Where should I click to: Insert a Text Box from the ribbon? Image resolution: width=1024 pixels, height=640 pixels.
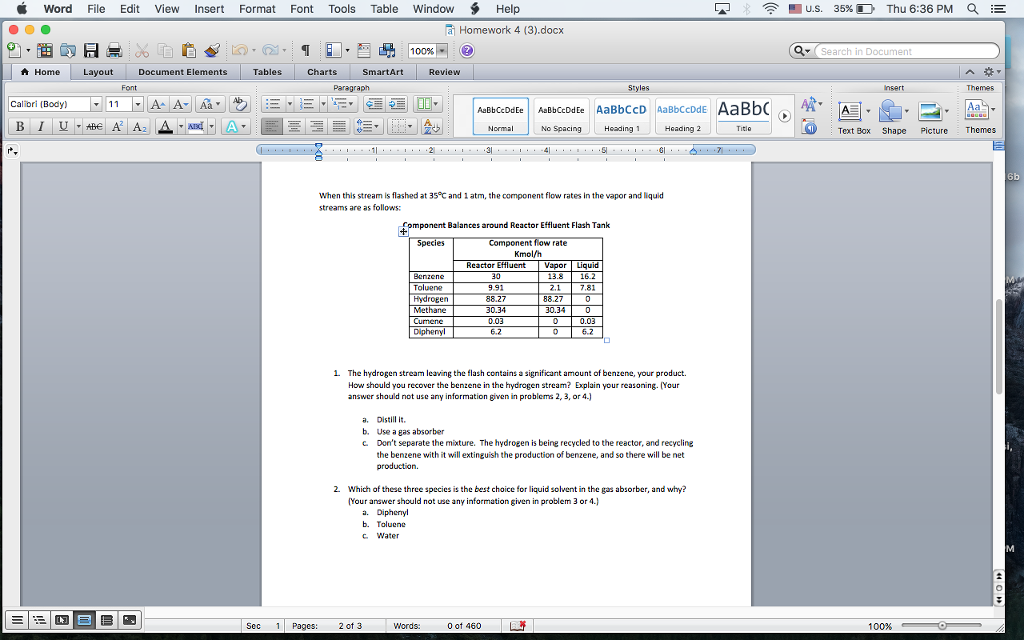852,113
